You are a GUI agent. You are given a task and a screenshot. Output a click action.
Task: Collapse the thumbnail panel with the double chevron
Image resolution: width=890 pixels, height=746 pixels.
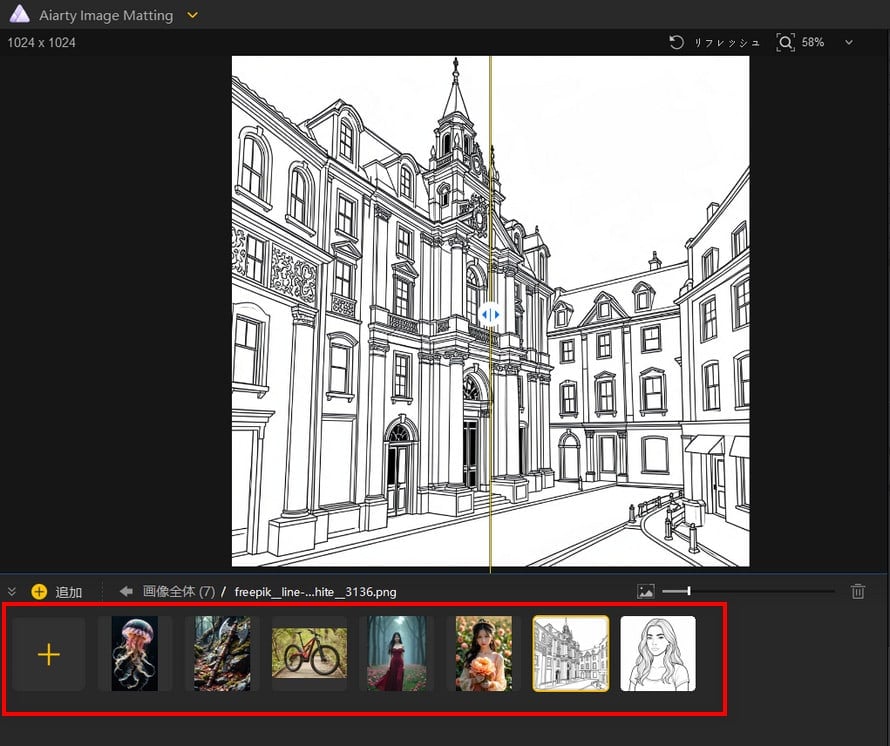pos(12,592)
